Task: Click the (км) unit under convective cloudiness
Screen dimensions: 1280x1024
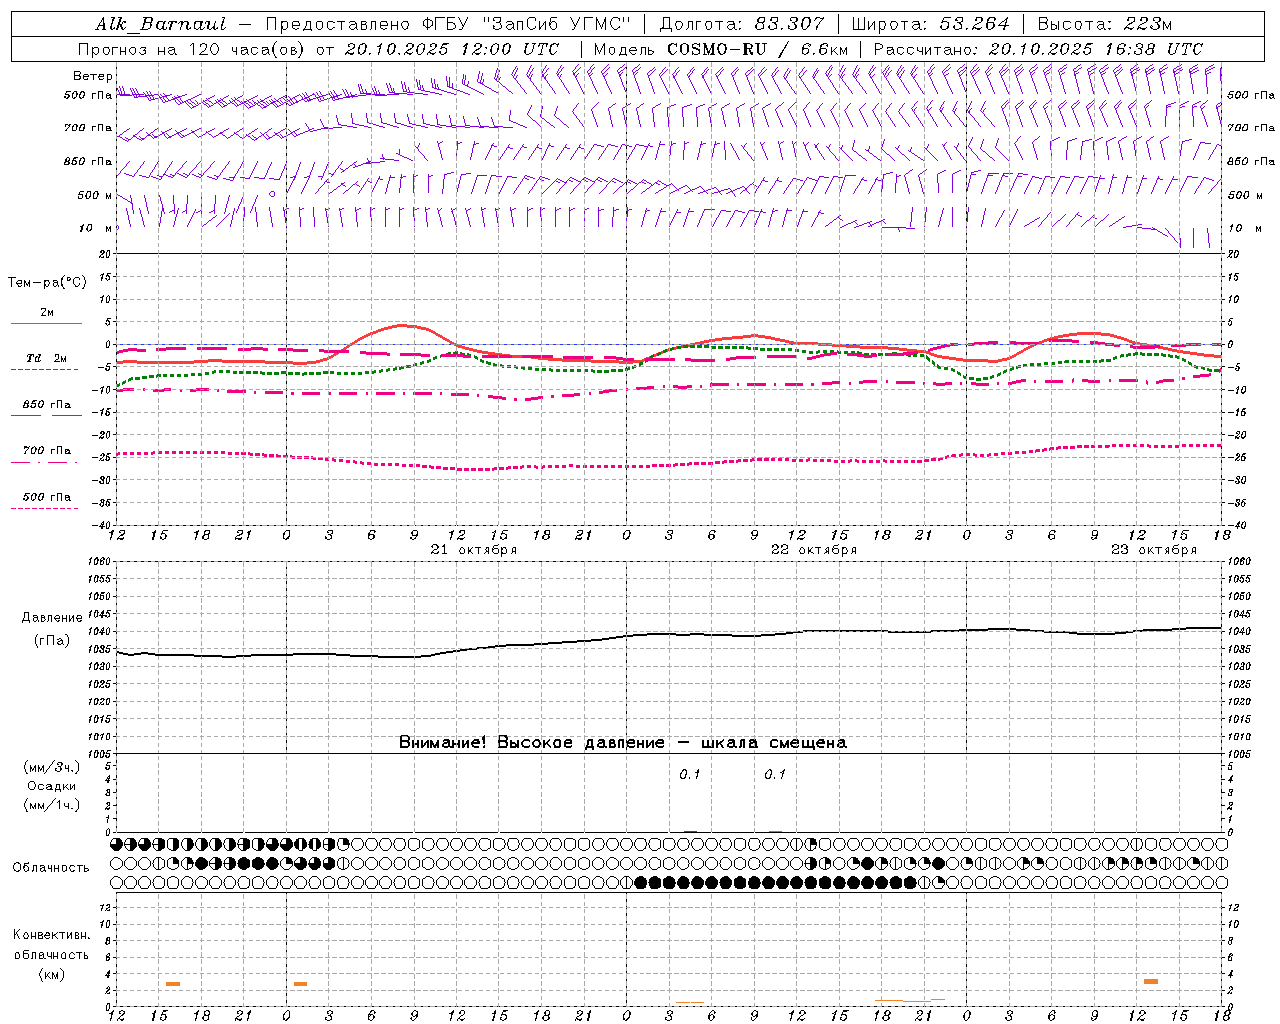Action: tap(52, 974)
